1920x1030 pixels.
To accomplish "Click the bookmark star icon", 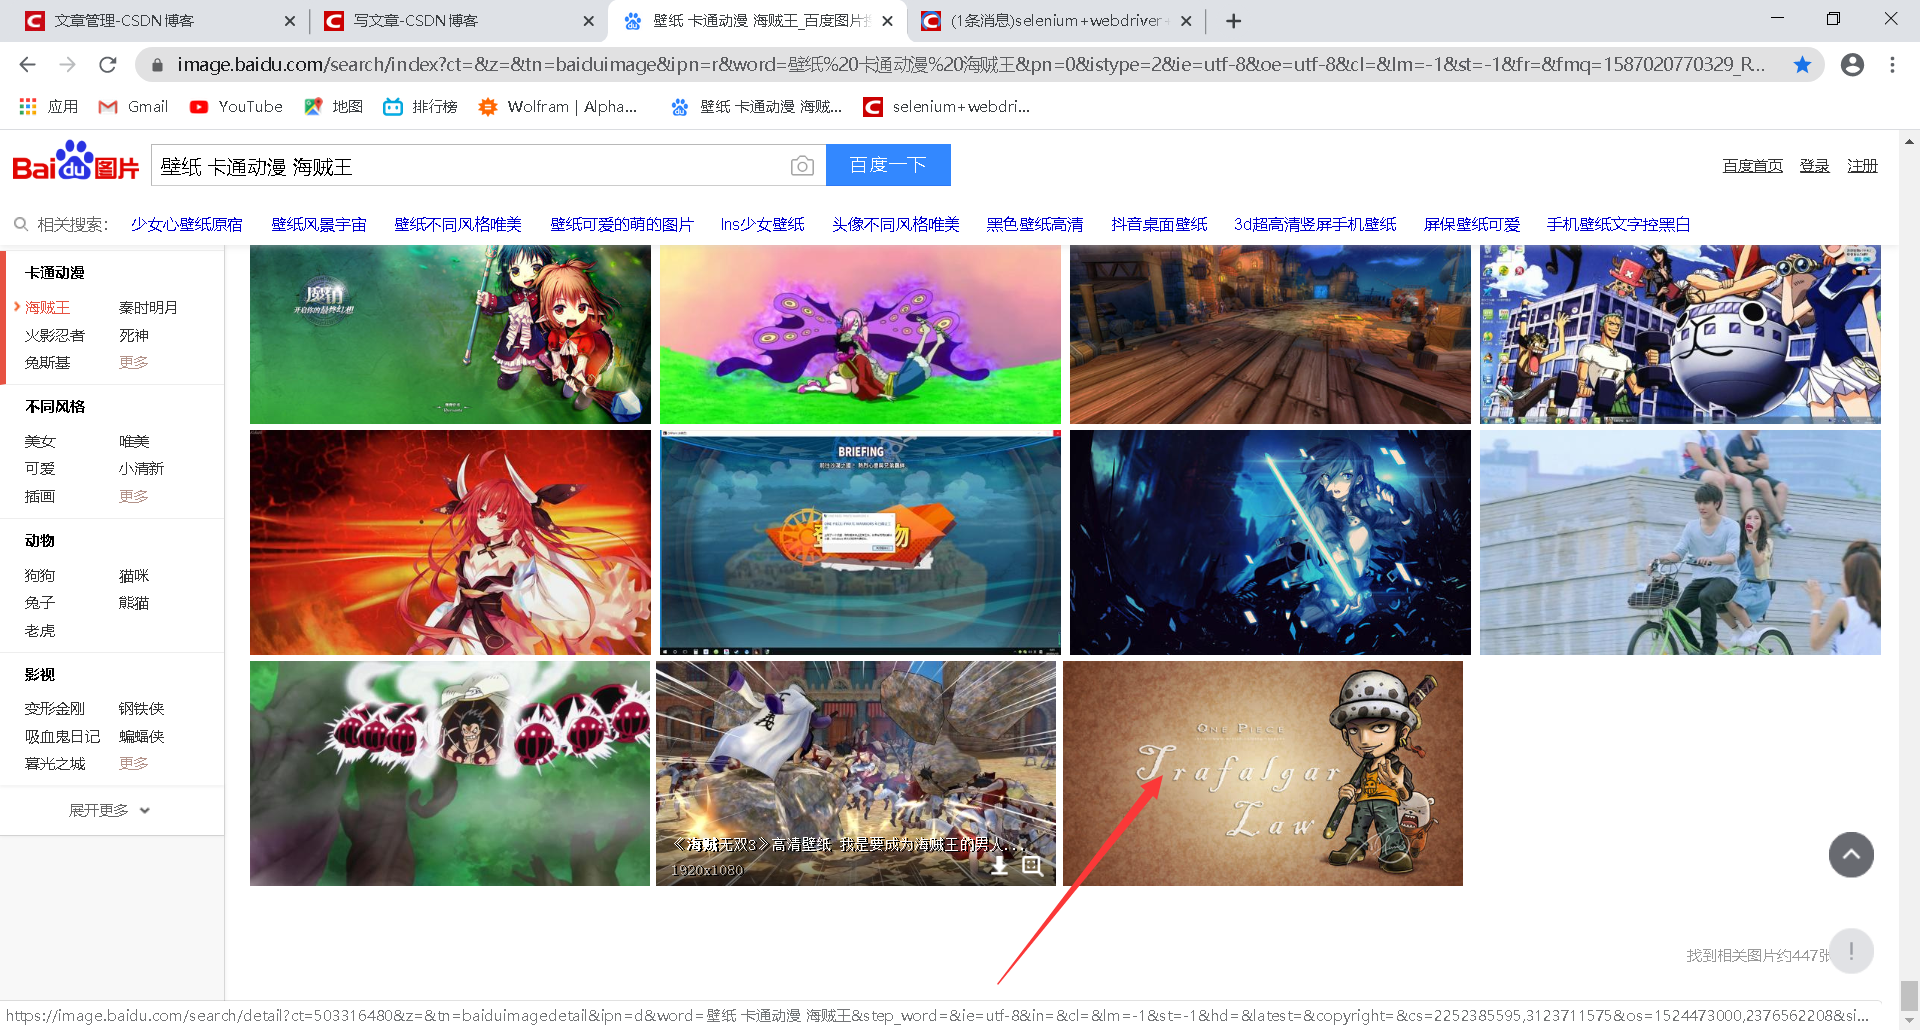I will coord(1802,65).
